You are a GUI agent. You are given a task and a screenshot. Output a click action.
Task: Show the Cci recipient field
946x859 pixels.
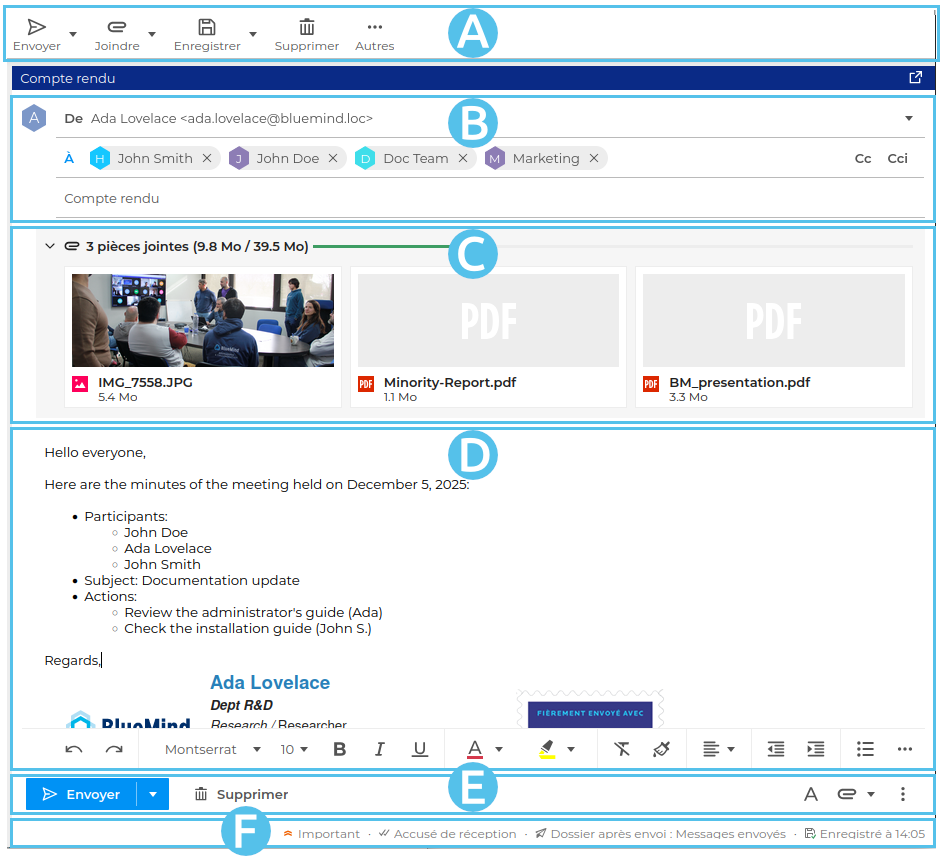898,159
